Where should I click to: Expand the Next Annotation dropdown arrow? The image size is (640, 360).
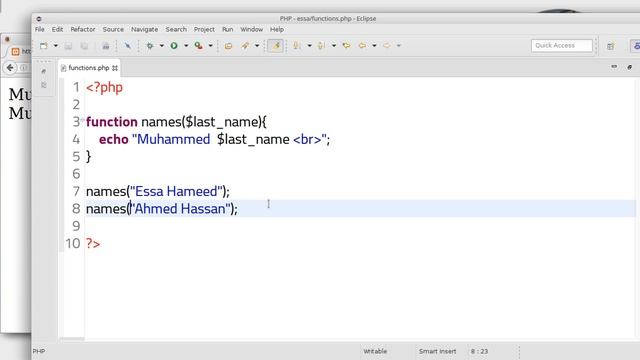(x=309, y=46)
